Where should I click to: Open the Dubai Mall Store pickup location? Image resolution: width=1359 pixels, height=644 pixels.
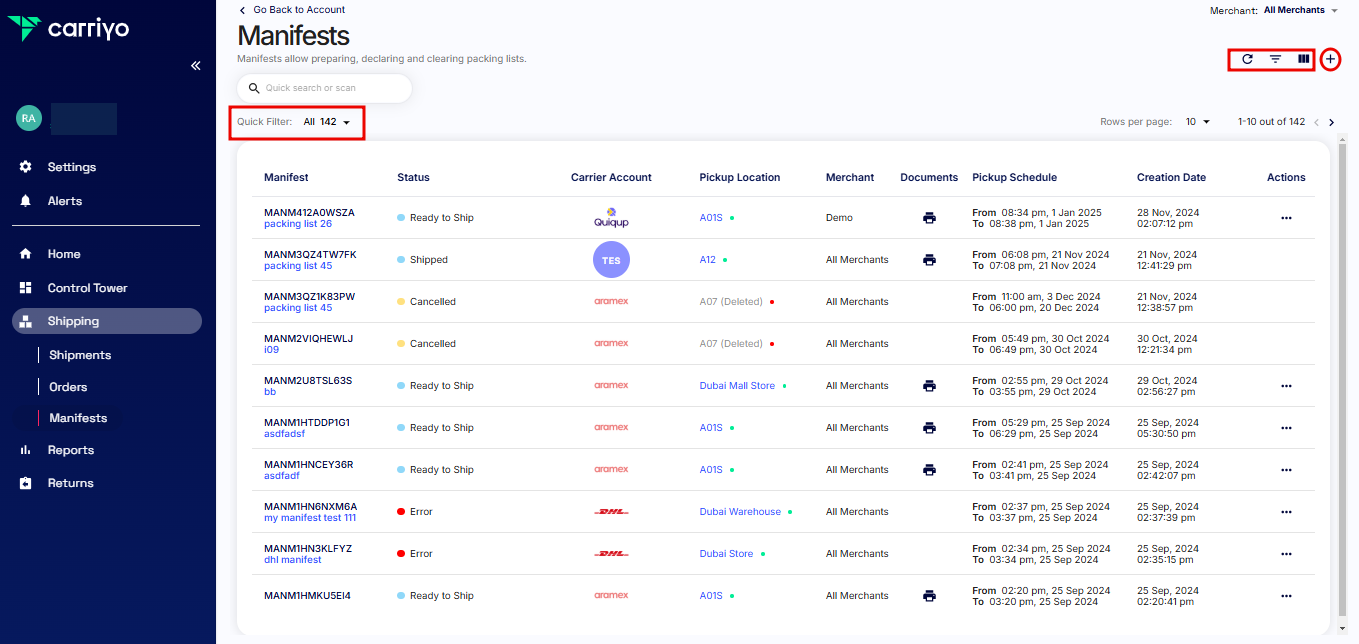pyautogui.click(x=737, y=386)
